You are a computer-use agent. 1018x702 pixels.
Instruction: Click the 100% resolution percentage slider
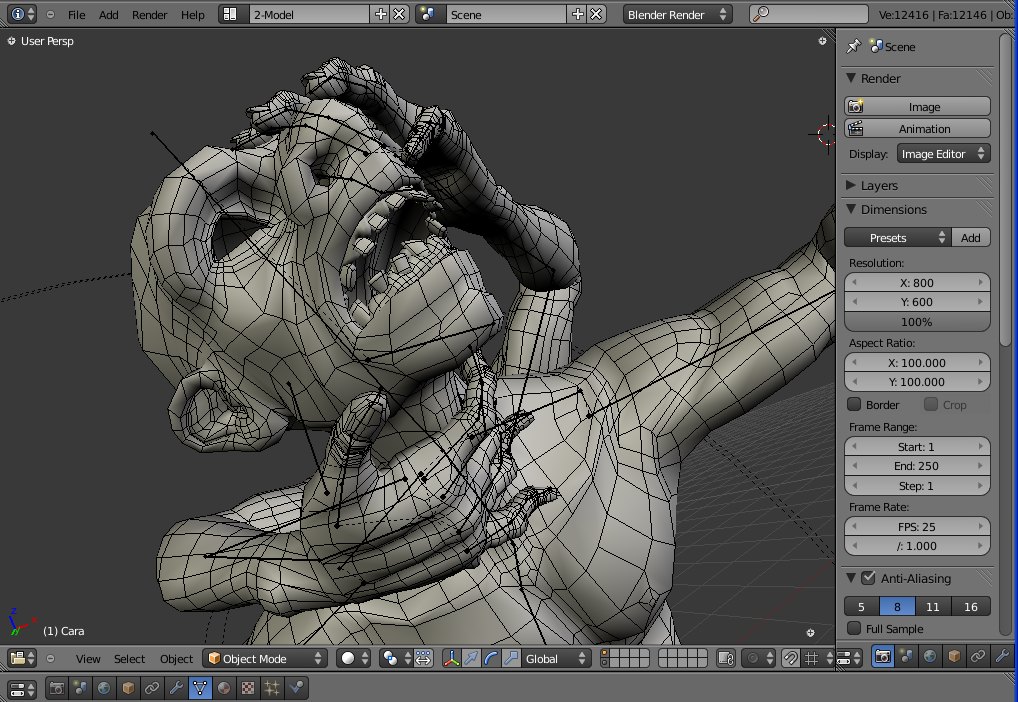[917, 322]
